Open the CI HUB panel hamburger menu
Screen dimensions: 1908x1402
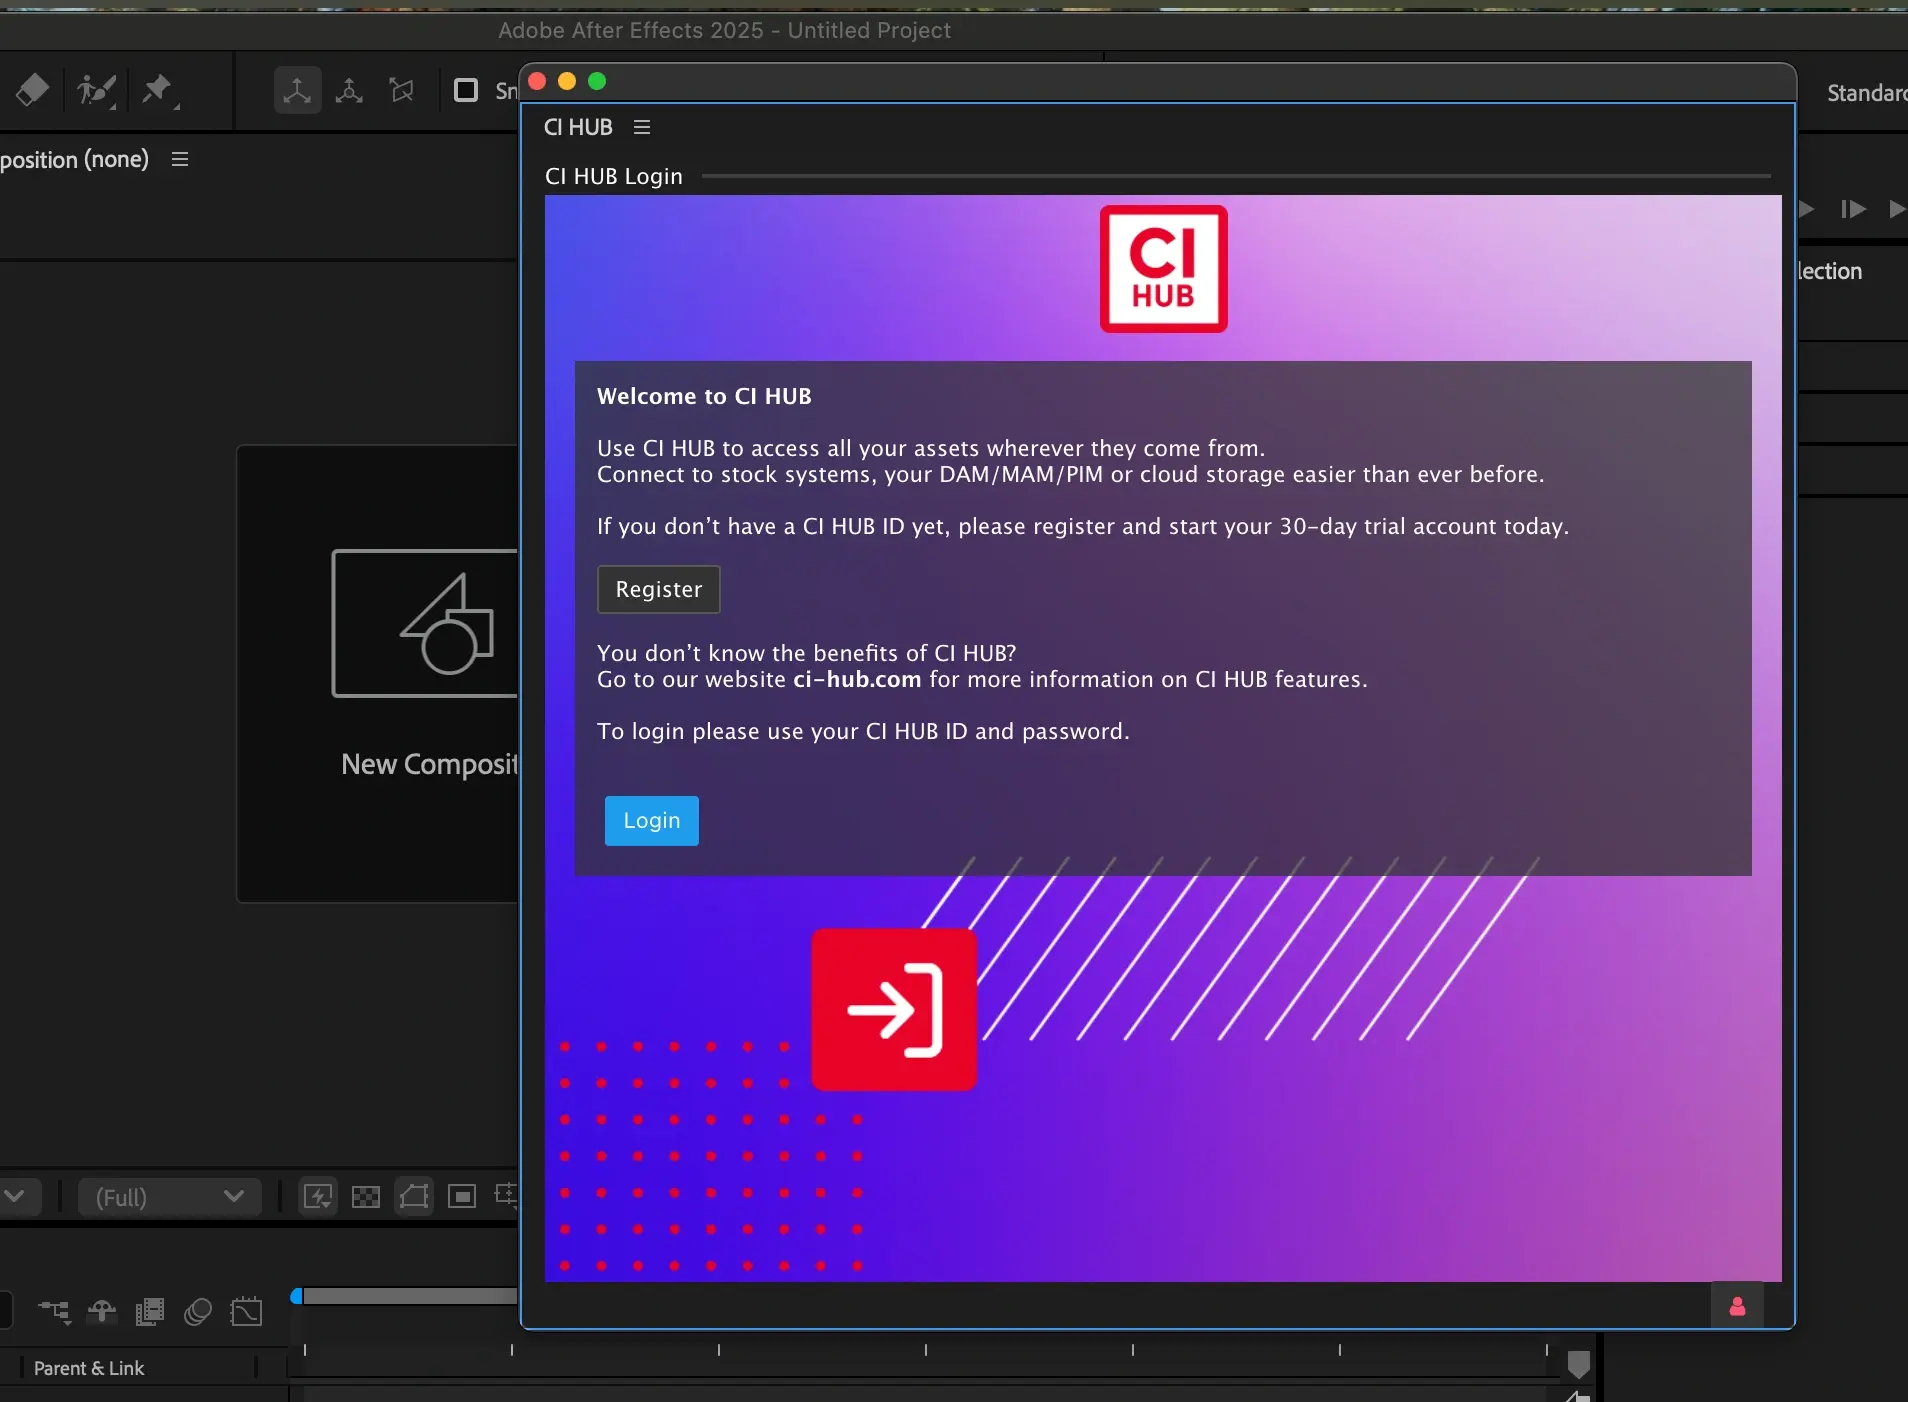point(642,127)
